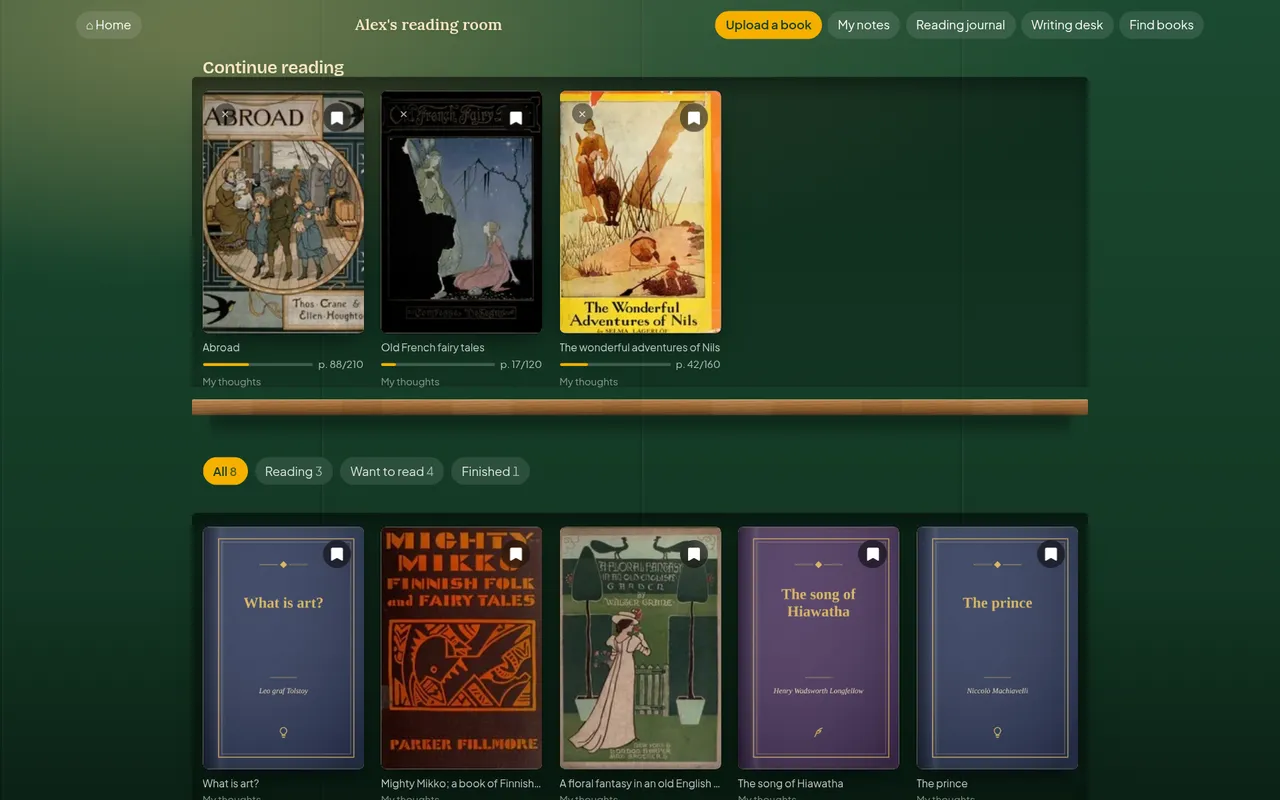The width and height of the screenshot is (1280, 800).
Task: Select the Reading 3 filter
Action: pos(293,471)
